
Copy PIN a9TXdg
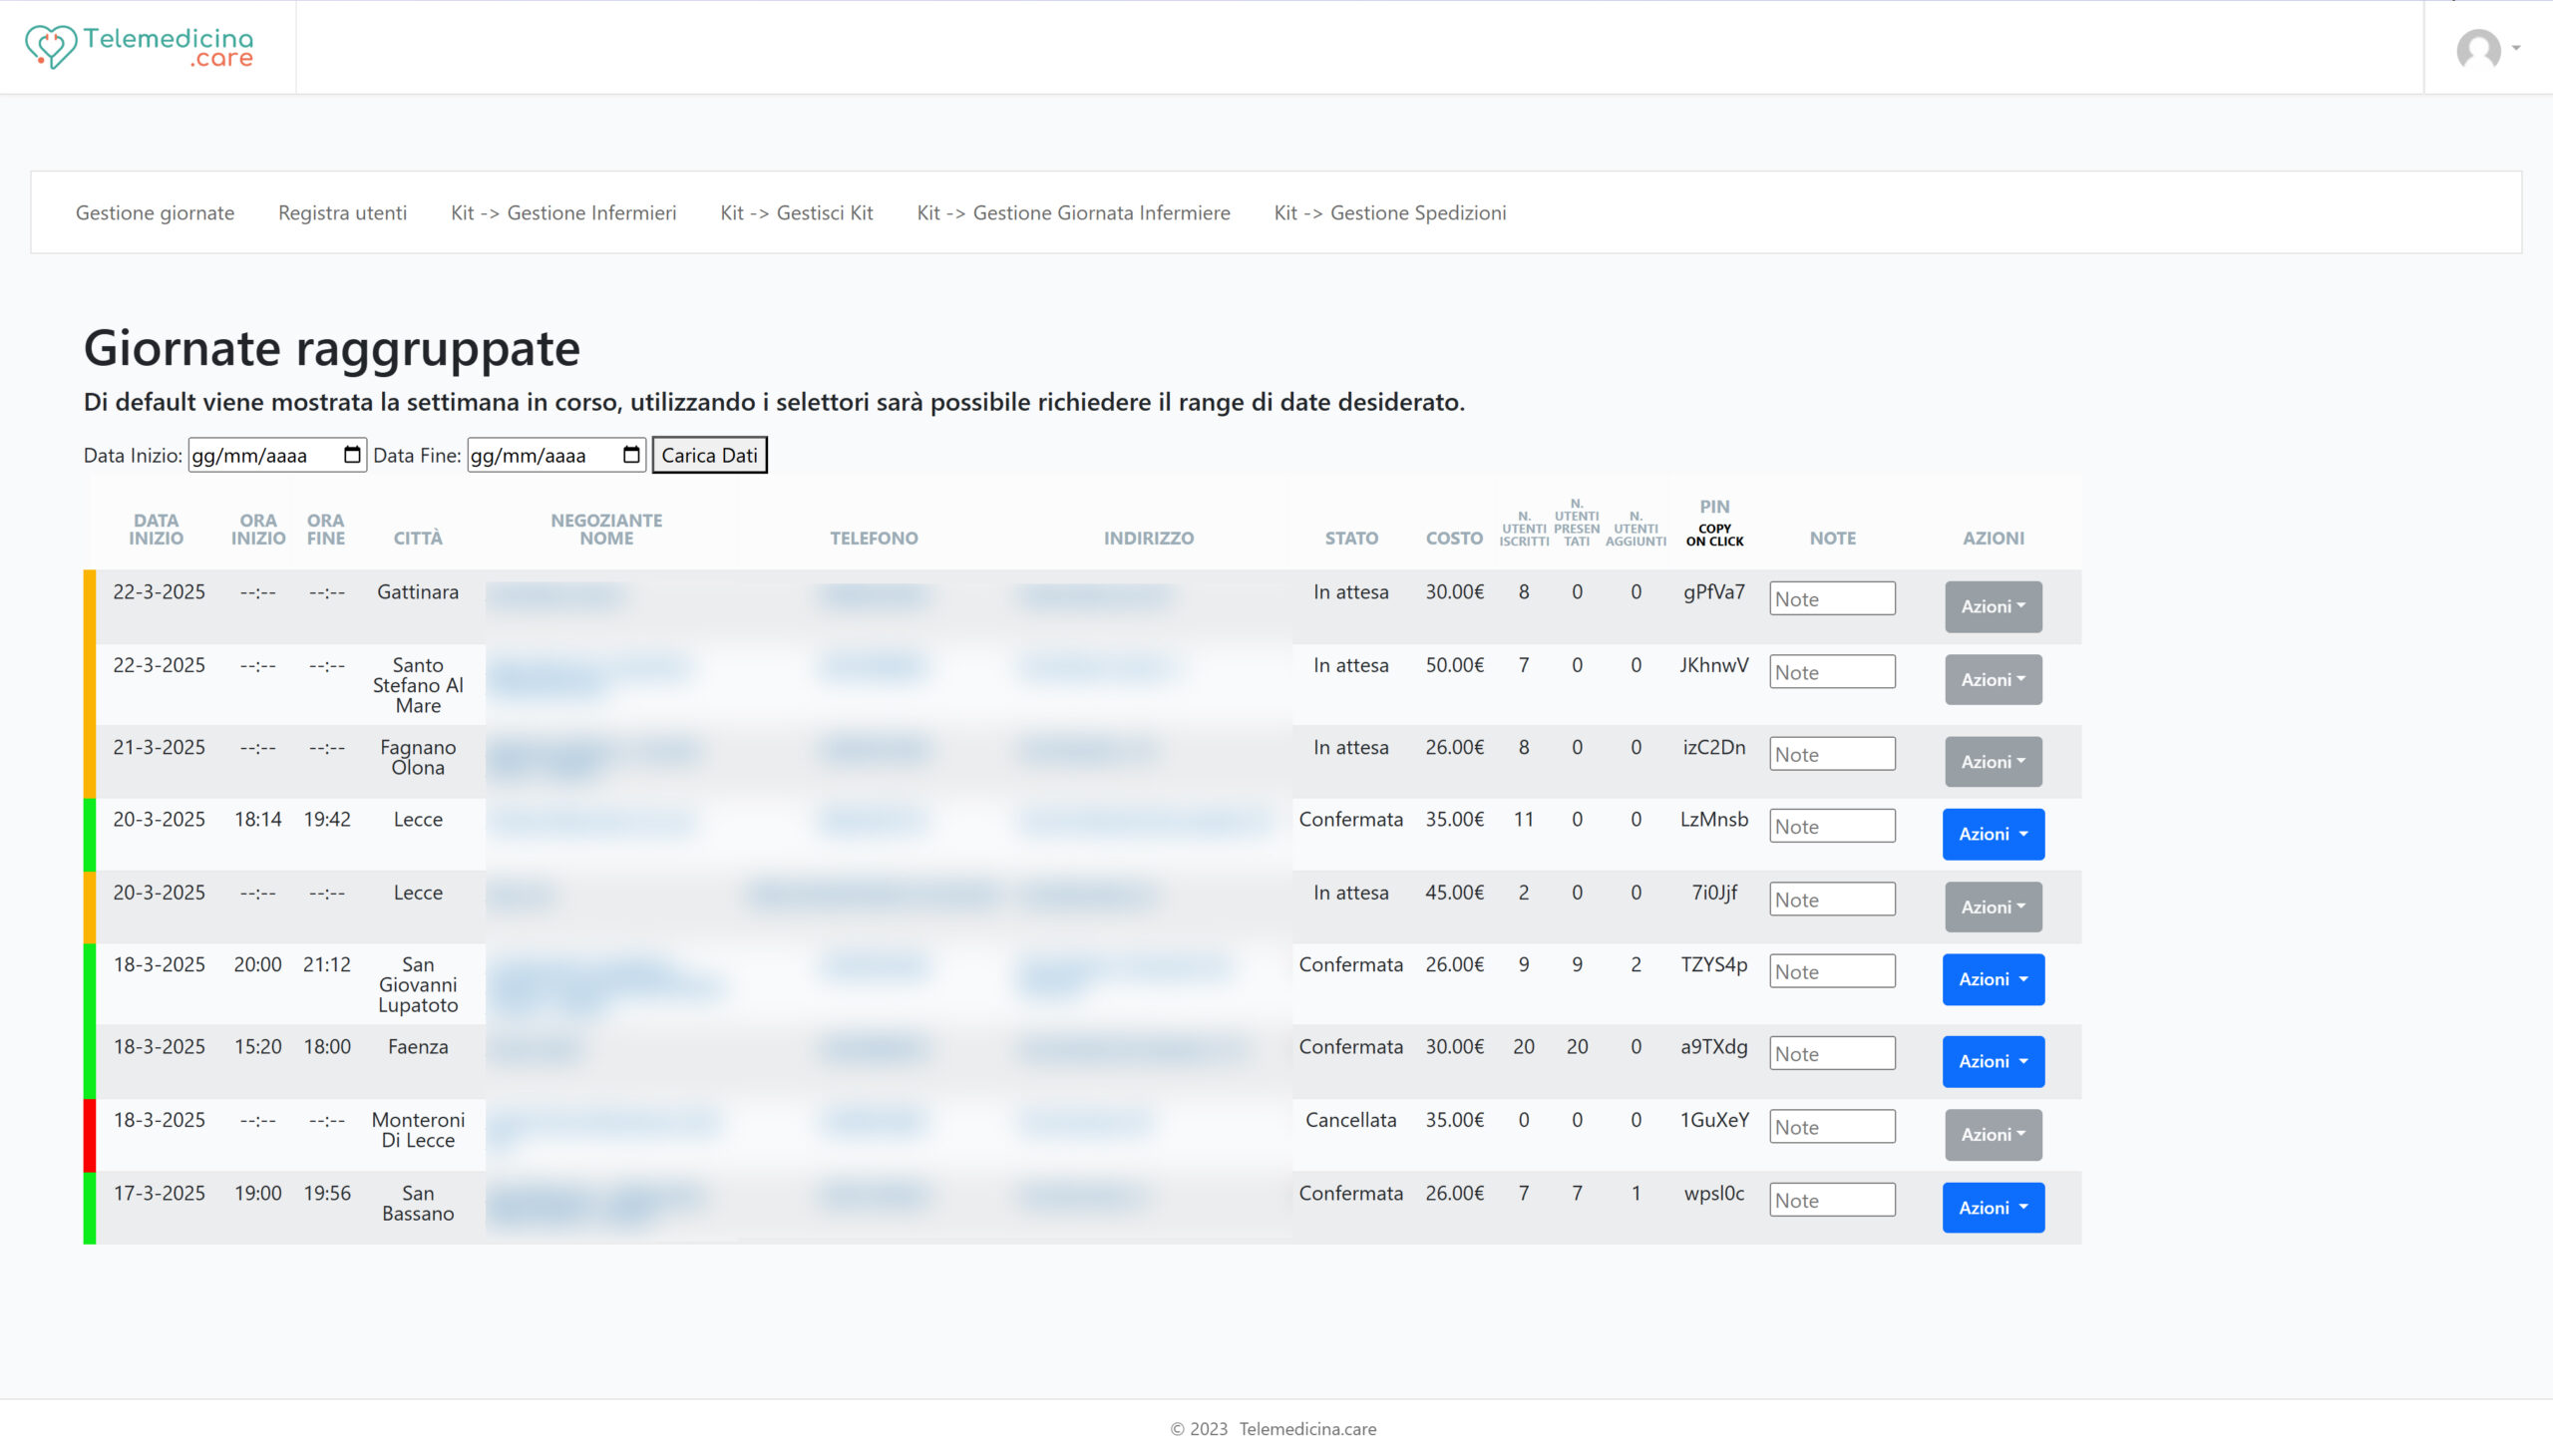1714,1046
